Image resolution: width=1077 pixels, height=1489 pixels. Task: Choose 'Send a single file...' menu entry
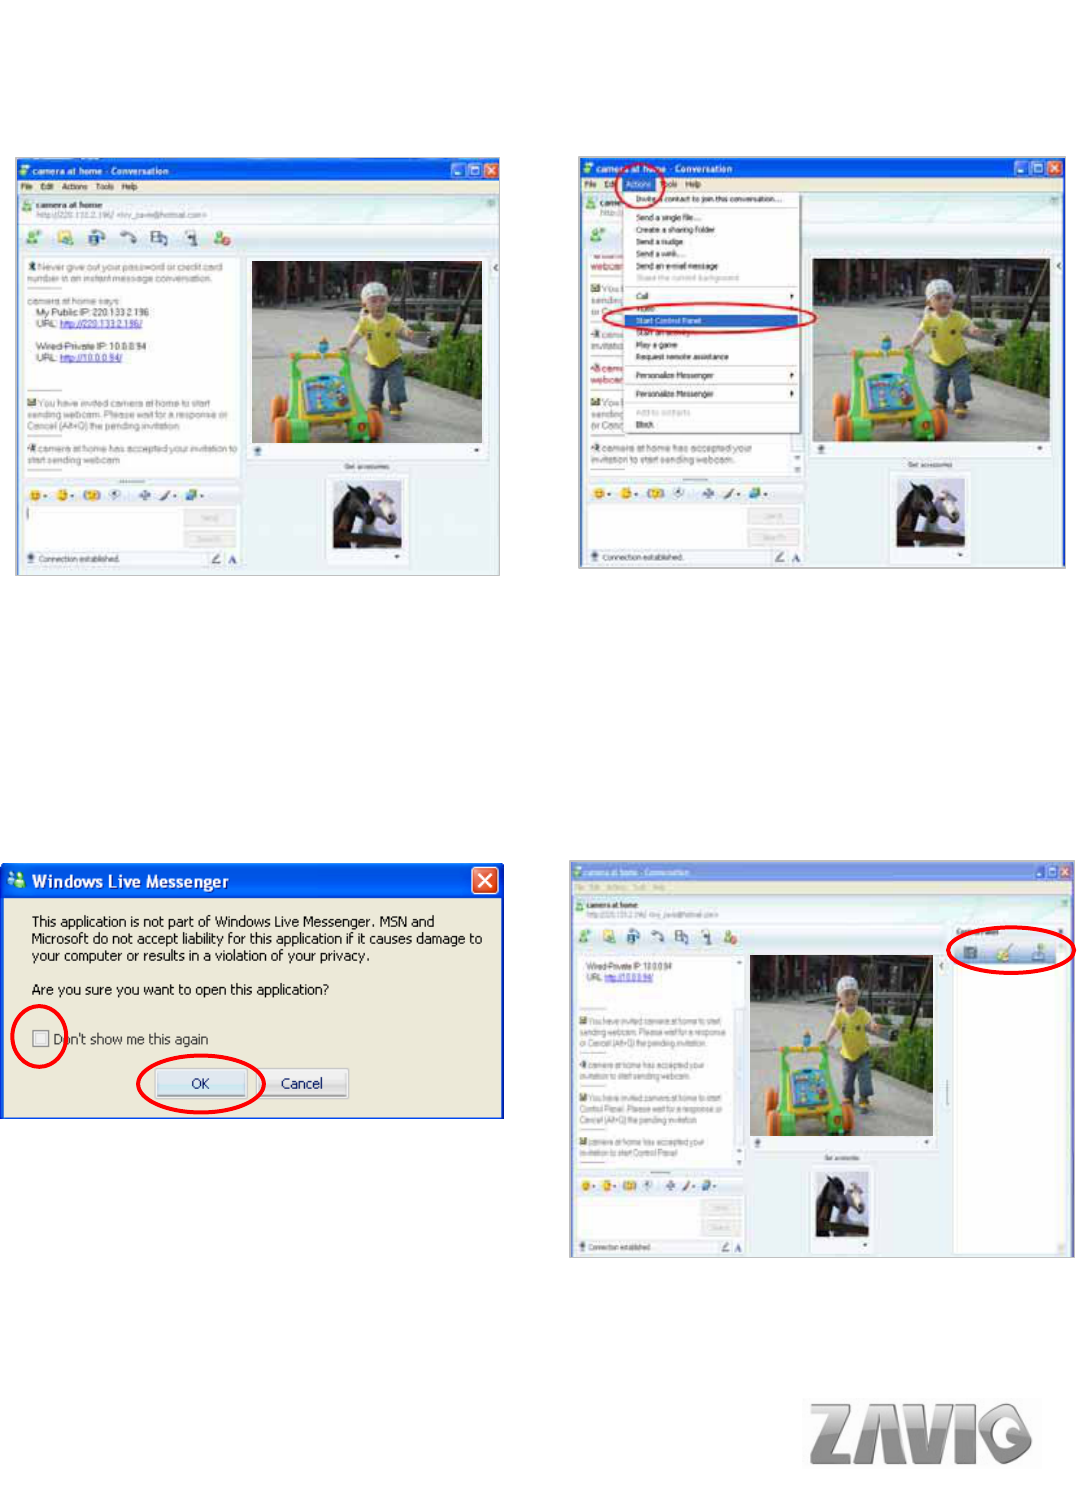point(668,217)
